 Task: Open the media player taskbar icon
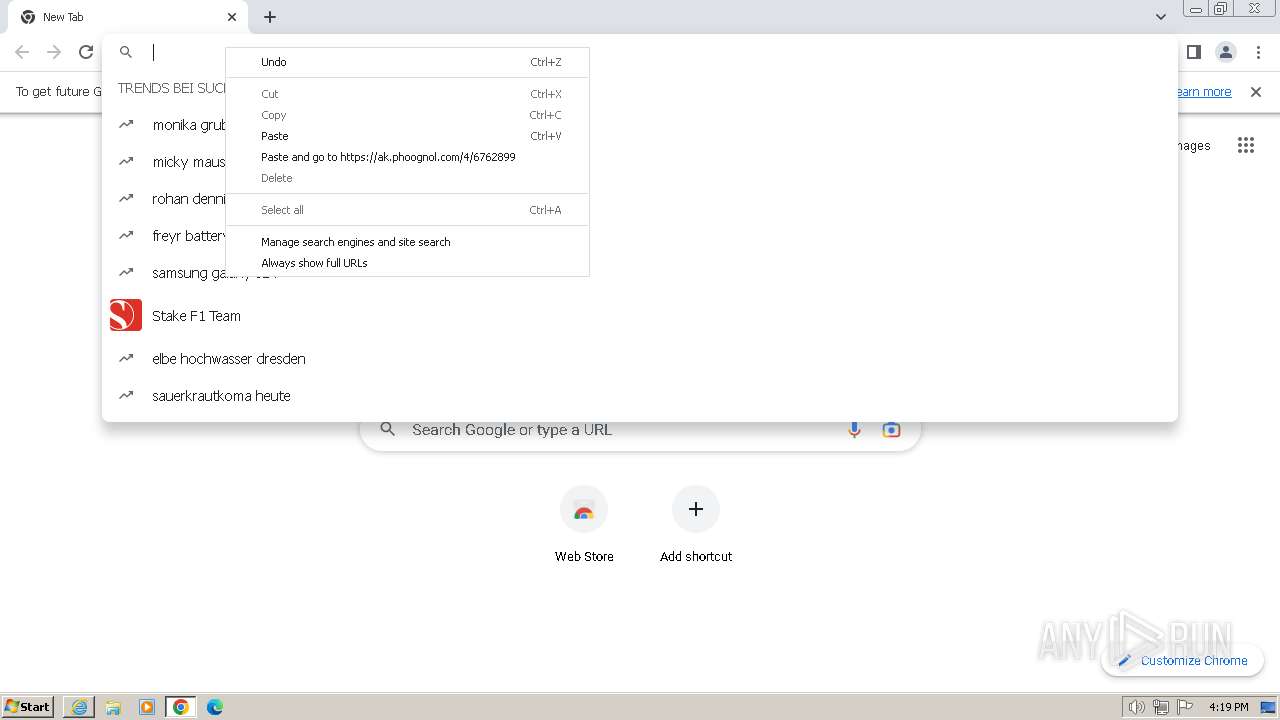click(147, 707)
